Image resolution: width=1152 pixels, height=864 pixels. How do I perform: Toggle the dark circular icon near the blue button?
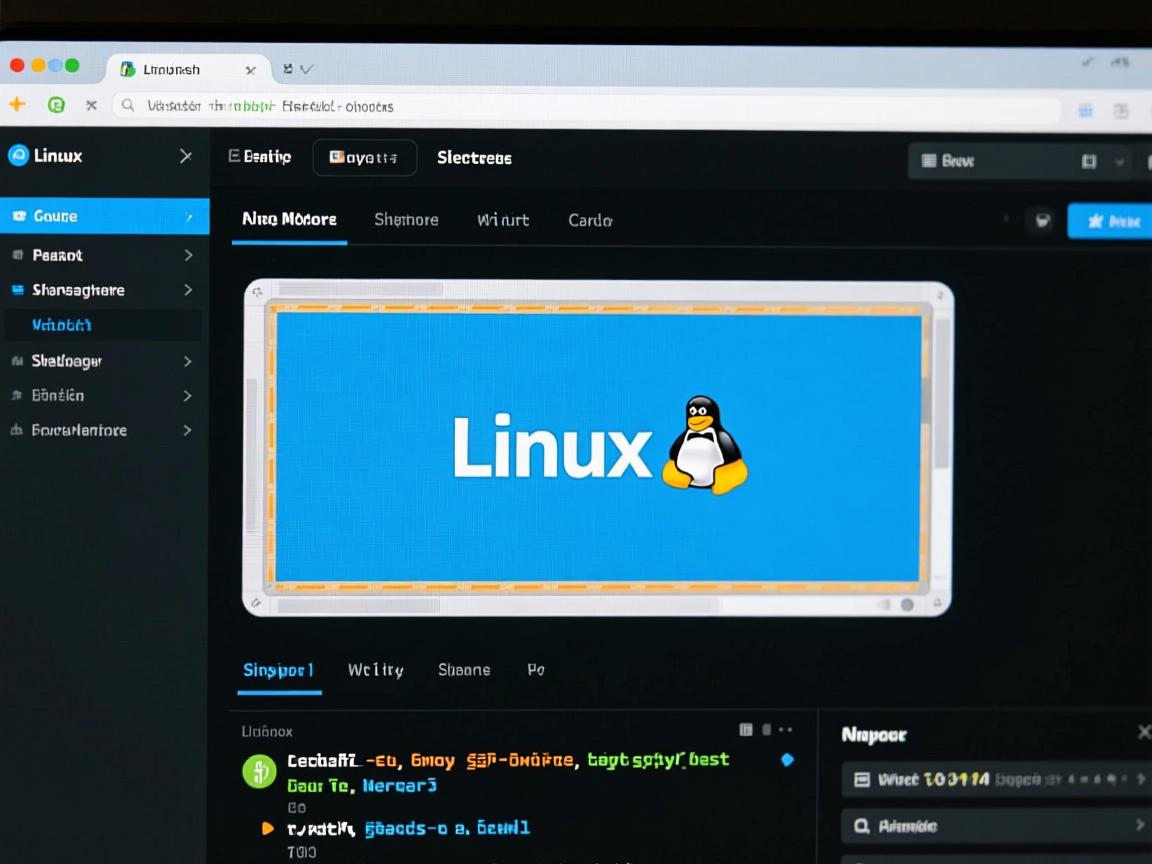[x=1042, y=221]
